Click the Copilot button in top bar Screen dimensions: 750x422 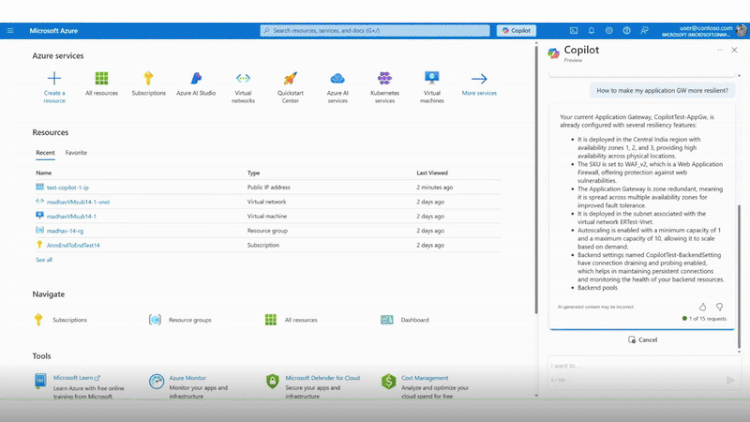(x=516, y=31)
